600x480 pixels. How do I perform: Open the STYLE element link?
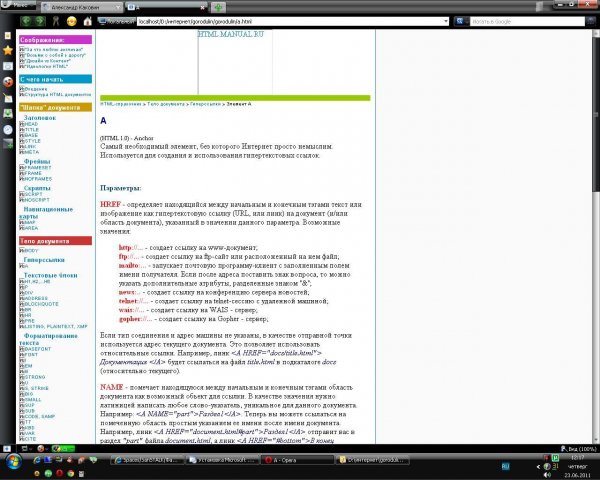33,141
